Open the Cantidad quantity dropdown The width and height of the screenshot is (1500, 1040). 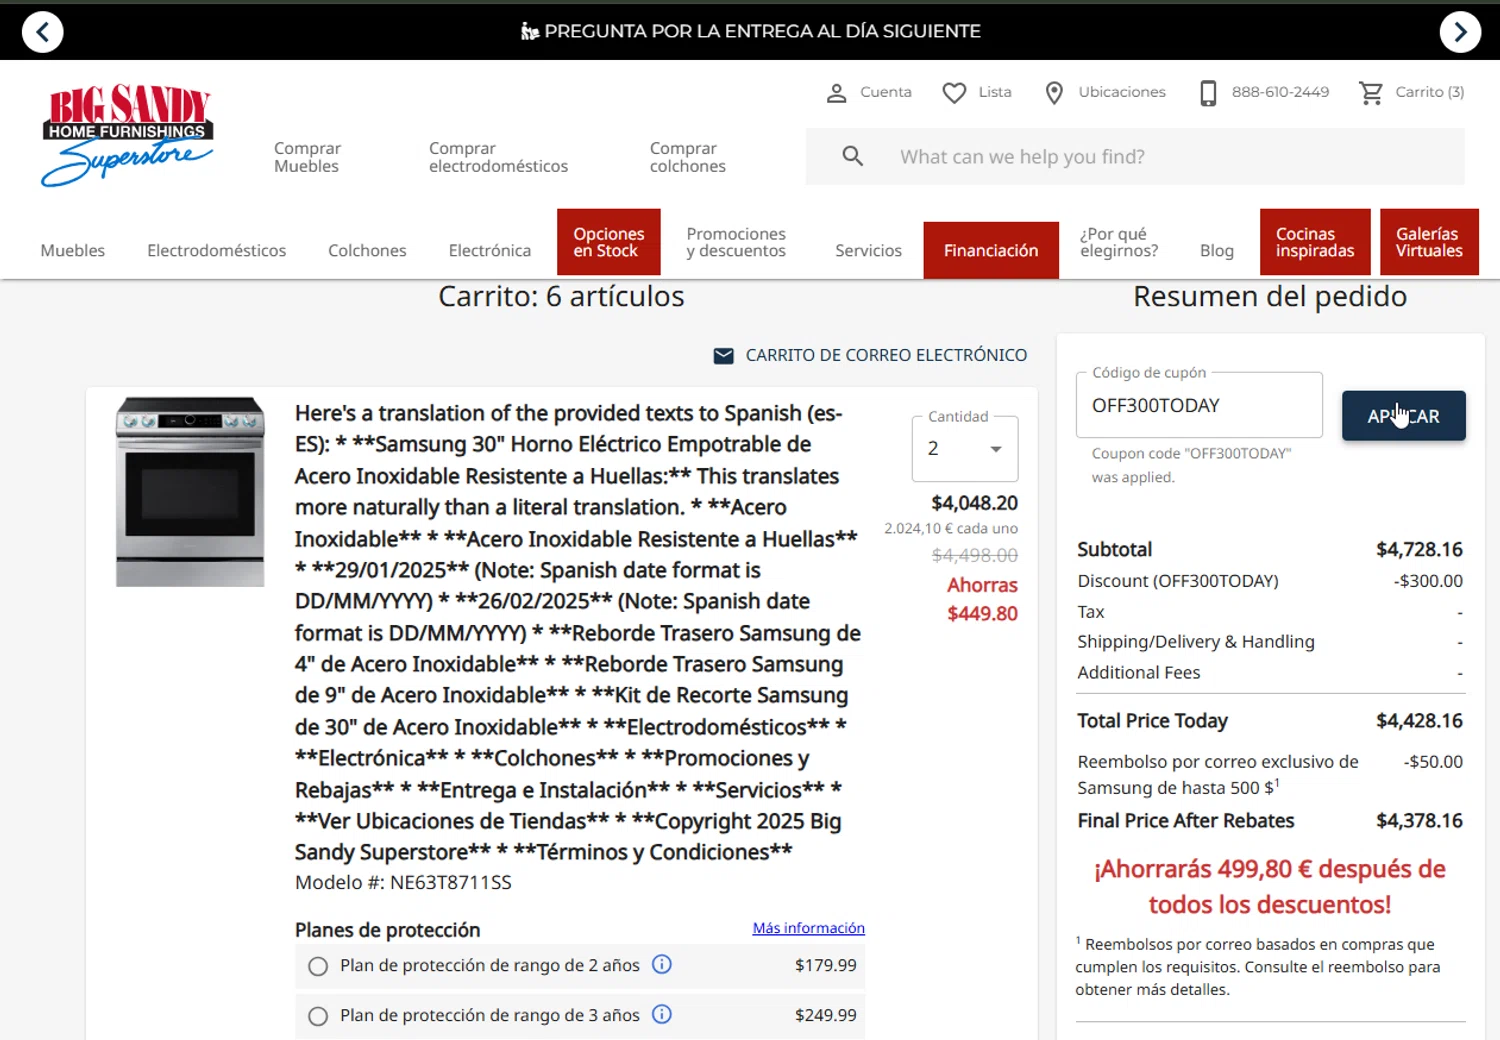[965, 449]
